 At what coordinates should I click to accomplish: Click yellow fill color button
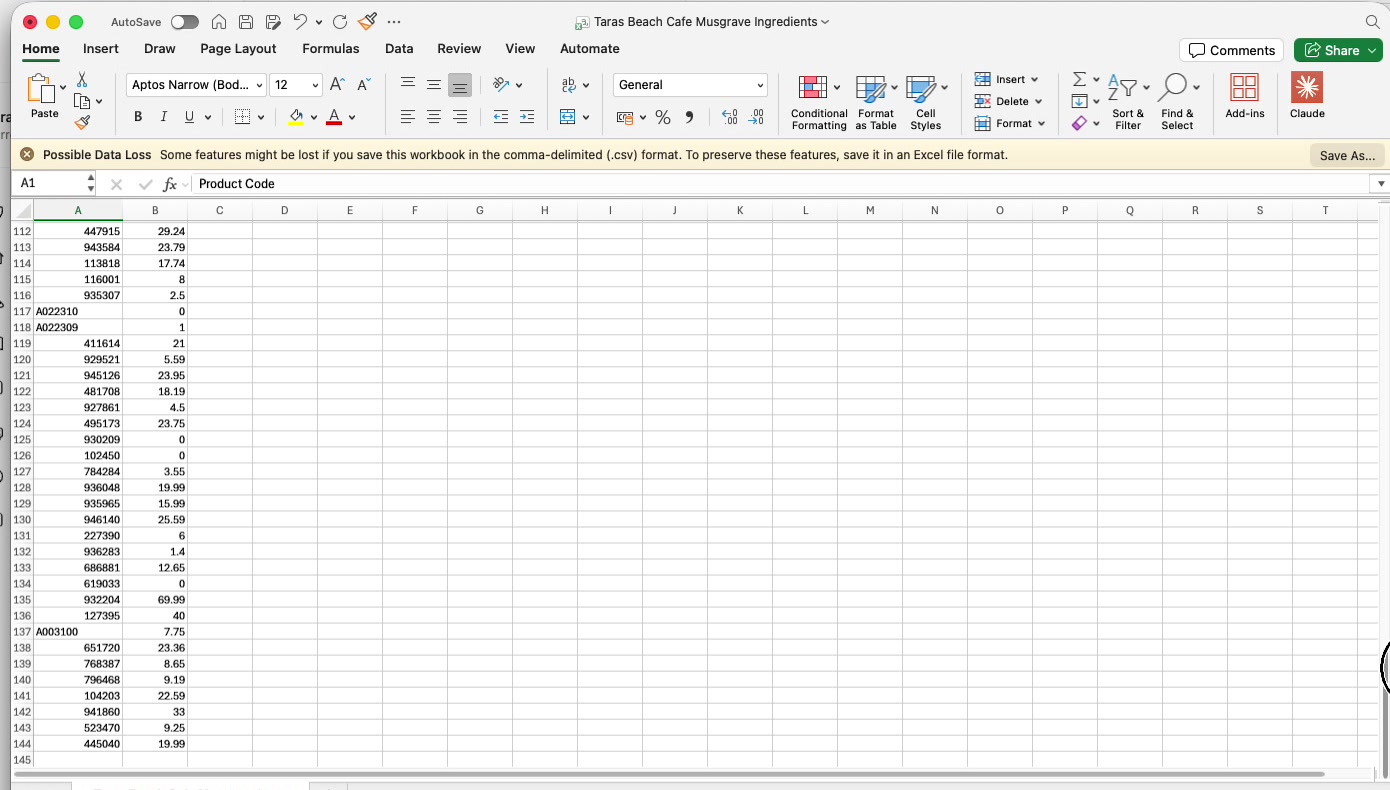[296, 117]
